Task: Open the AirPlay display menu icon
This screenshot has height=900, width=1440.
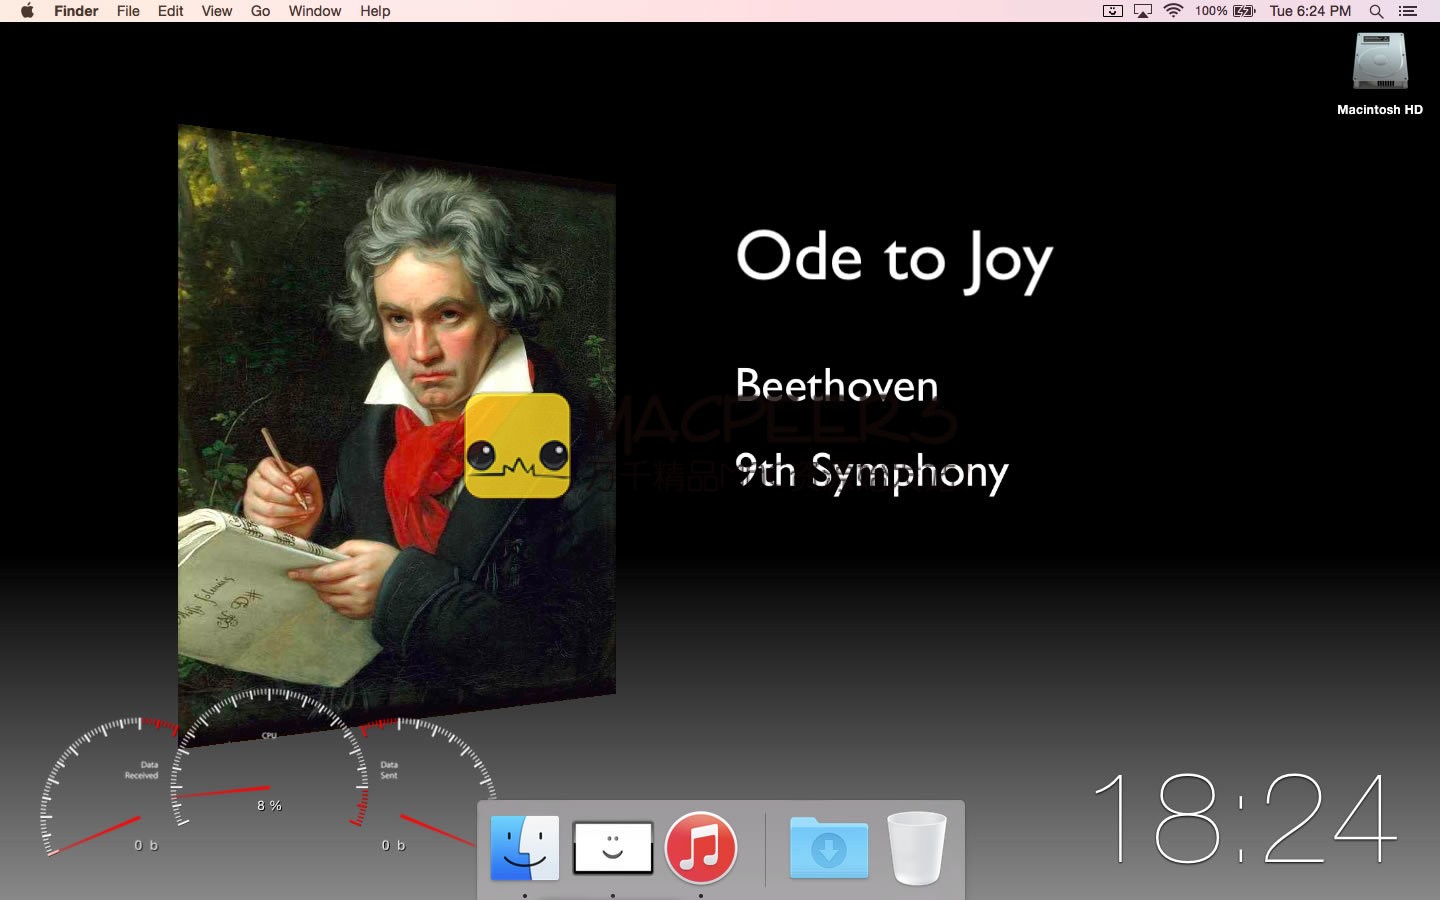Action: click(1143, 11)
